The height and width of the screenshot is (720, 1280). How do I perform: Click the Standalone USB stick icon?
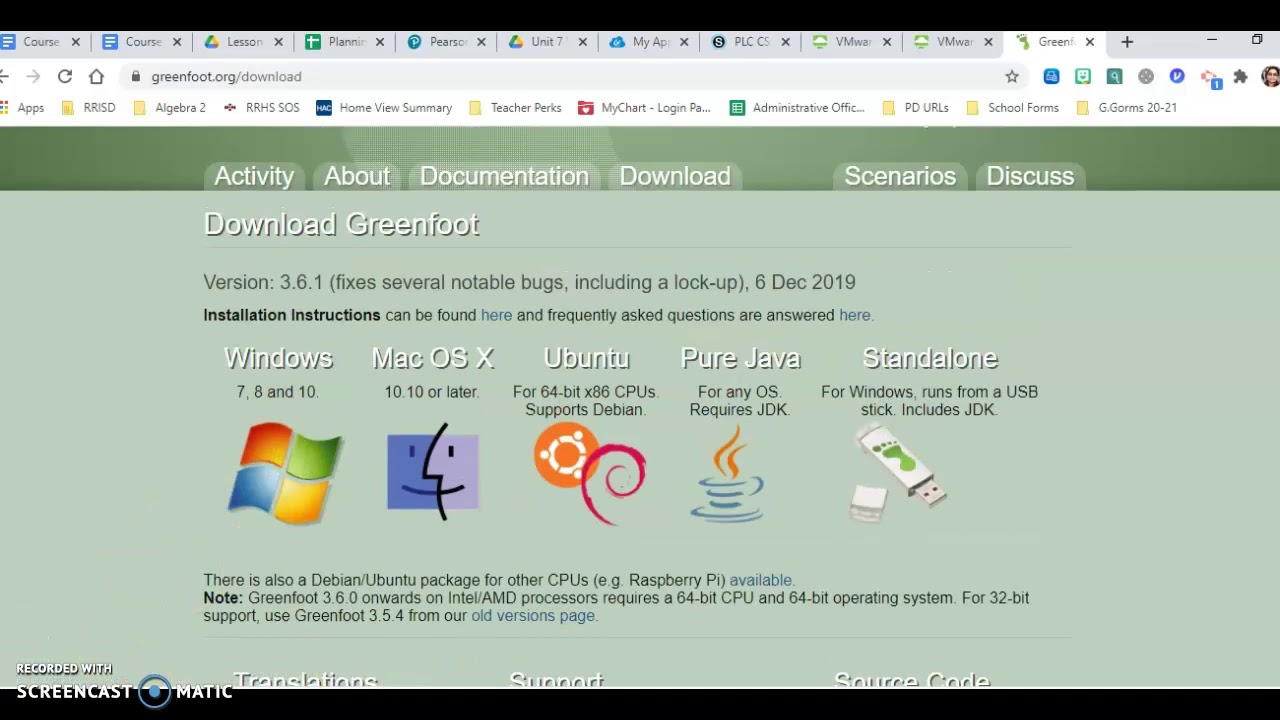(x=897, y=473)
